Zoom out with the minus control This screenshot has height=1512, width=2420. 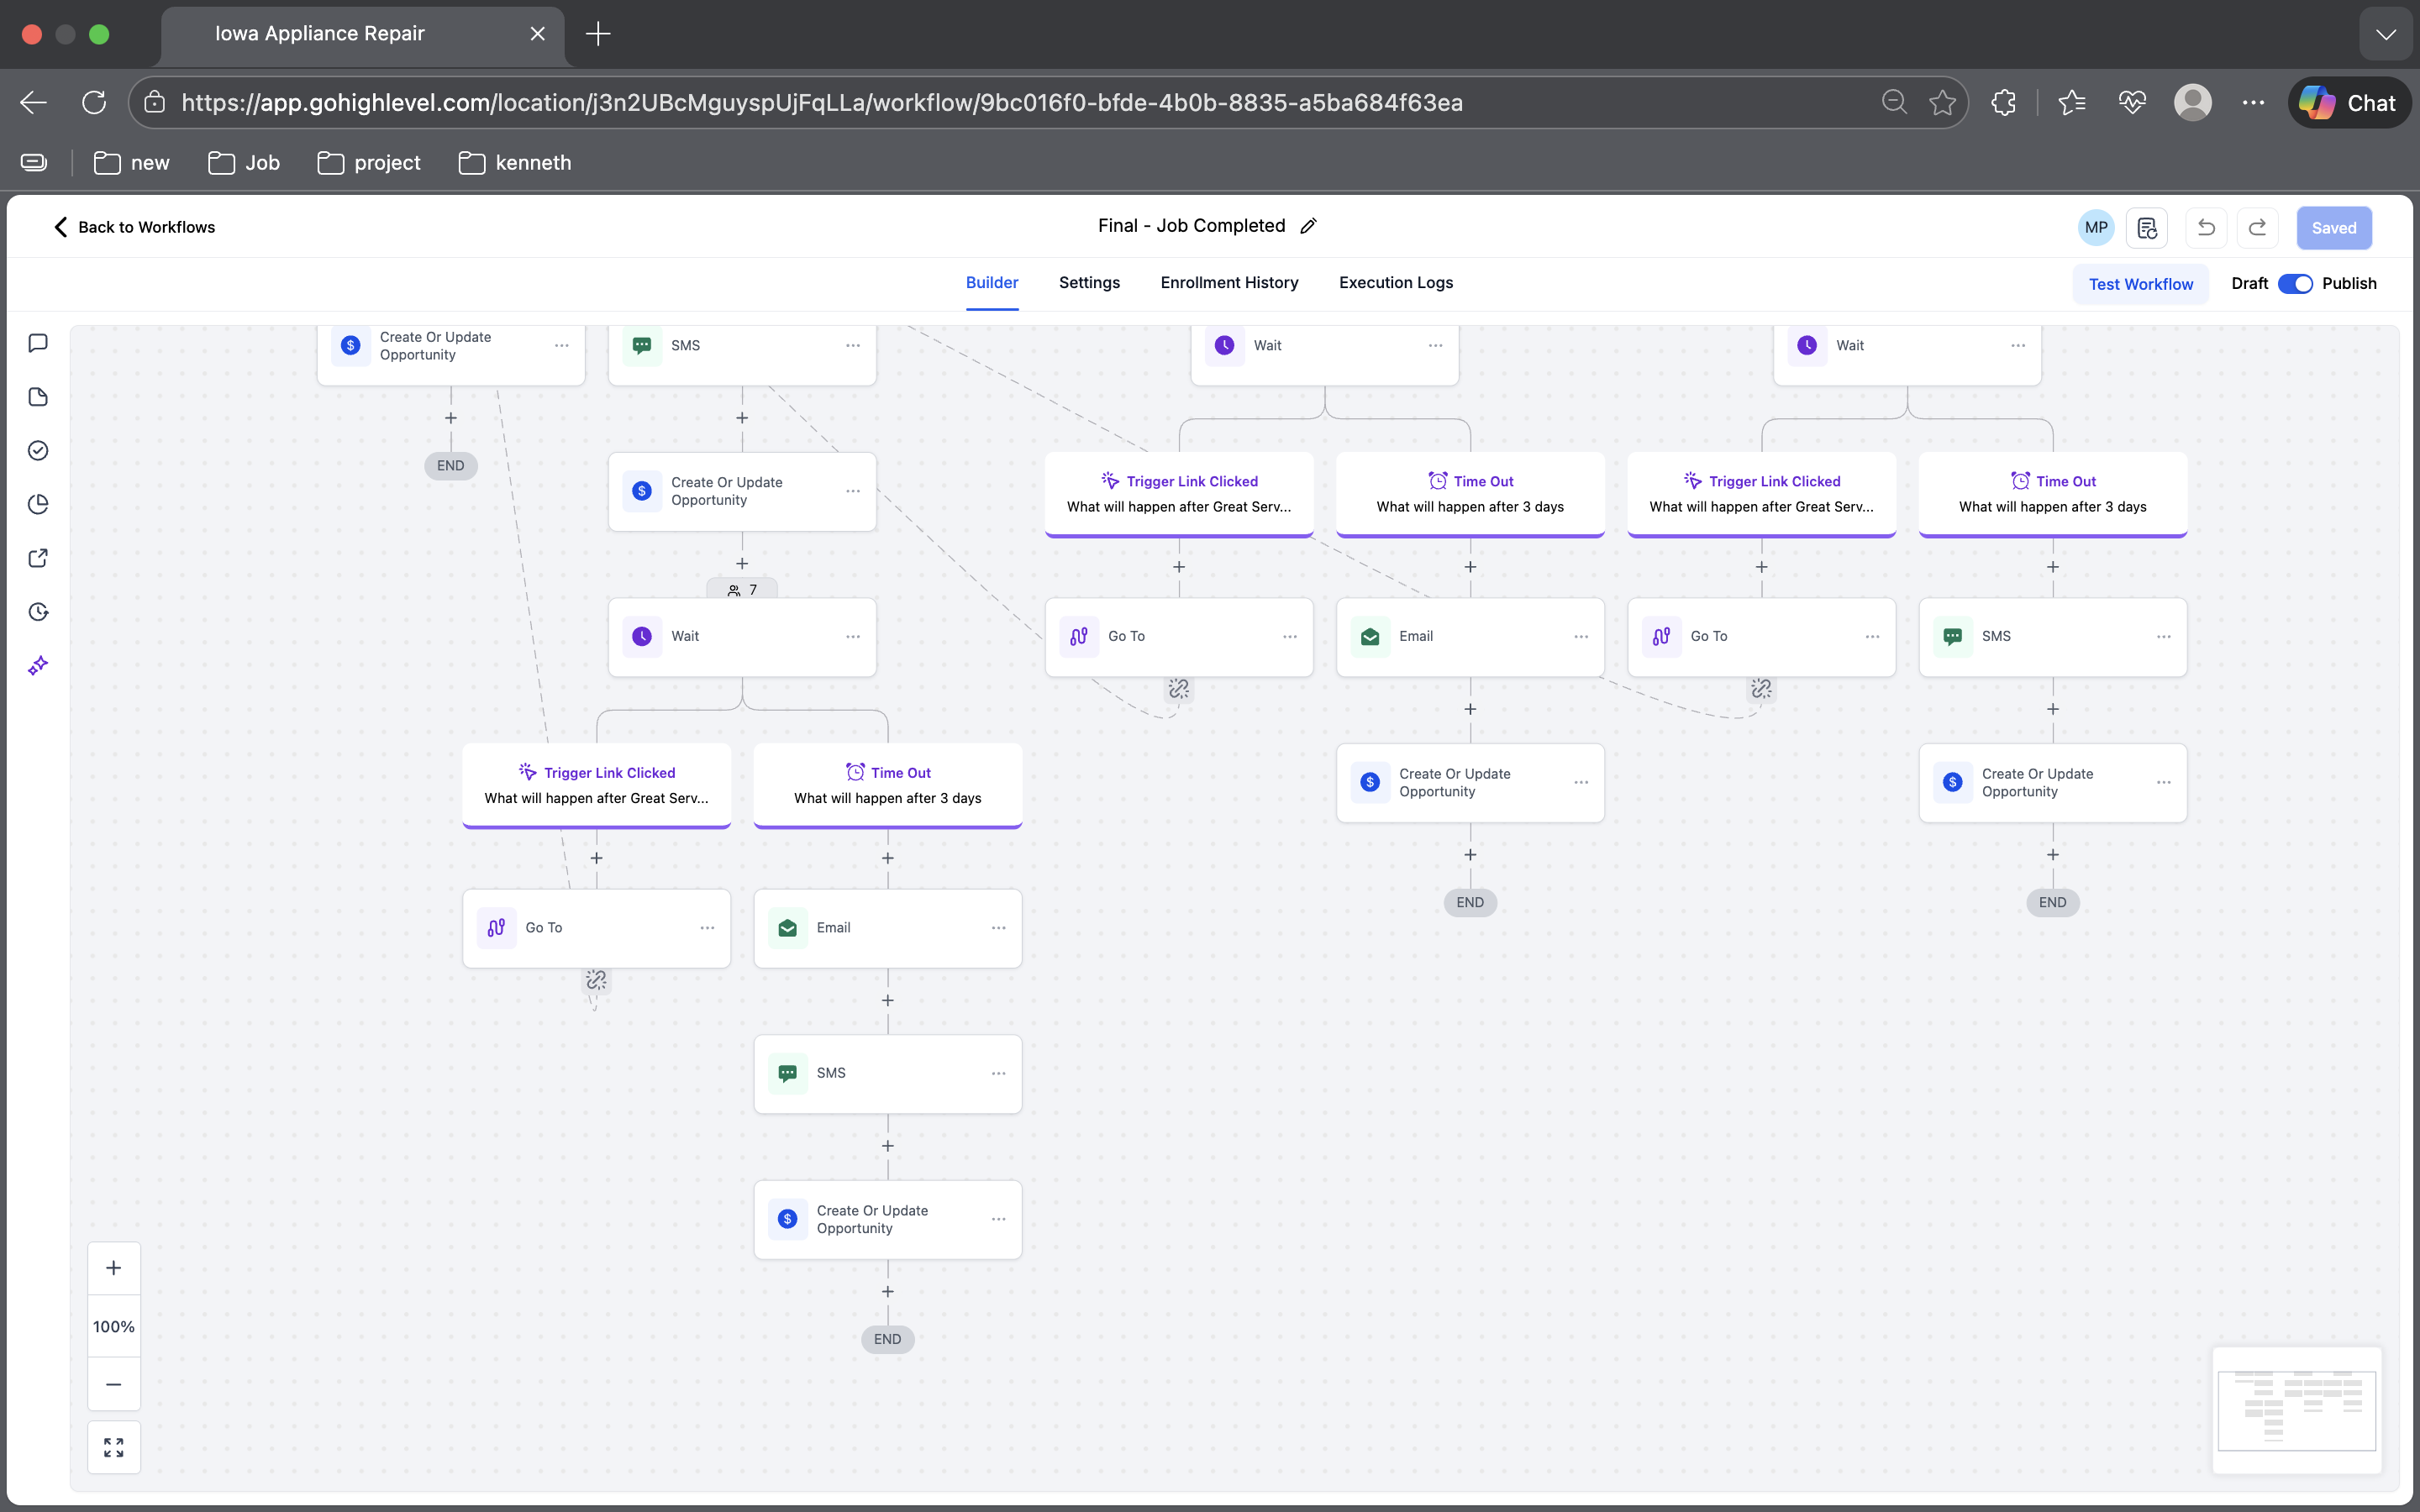[x=114, y=1384]
